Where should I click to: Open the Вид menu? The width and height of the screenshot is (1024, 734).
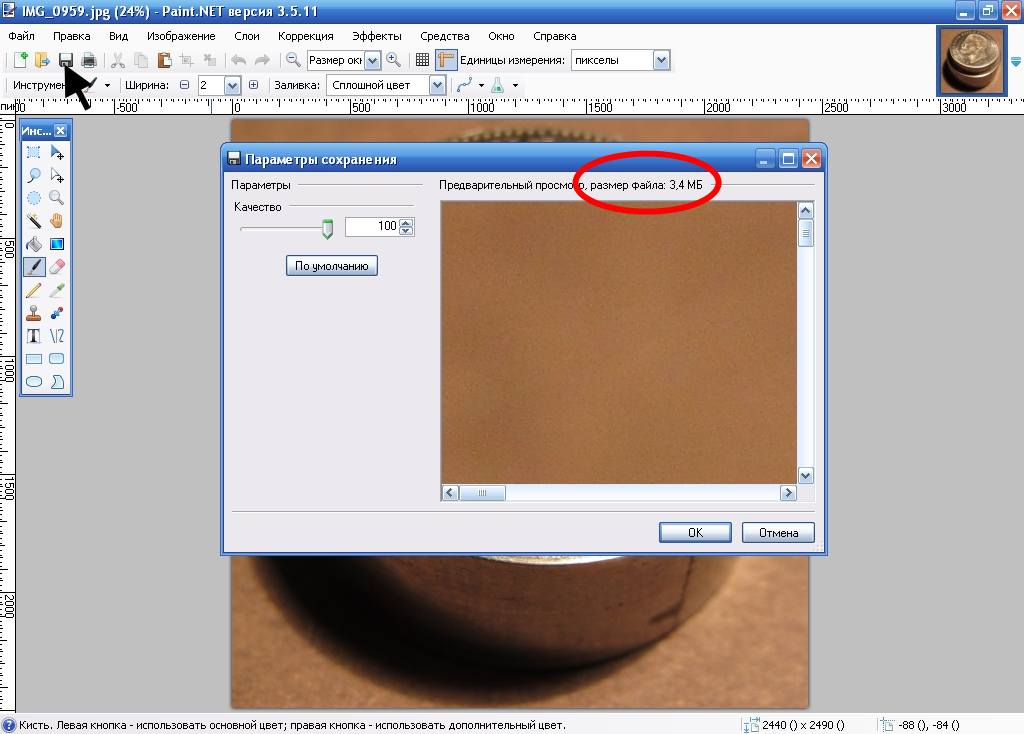(x=118, y=36)
